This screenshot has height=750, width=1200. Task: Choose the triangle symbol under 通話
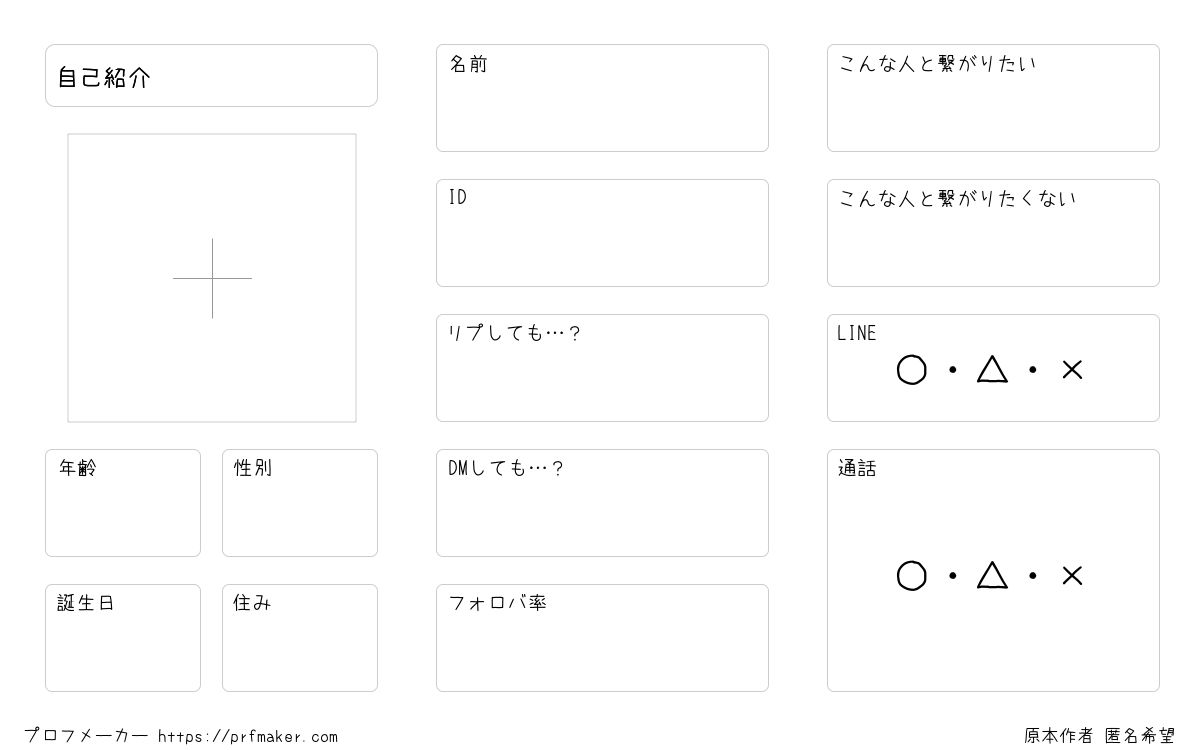pyautogui.click(x=992, y=575)
